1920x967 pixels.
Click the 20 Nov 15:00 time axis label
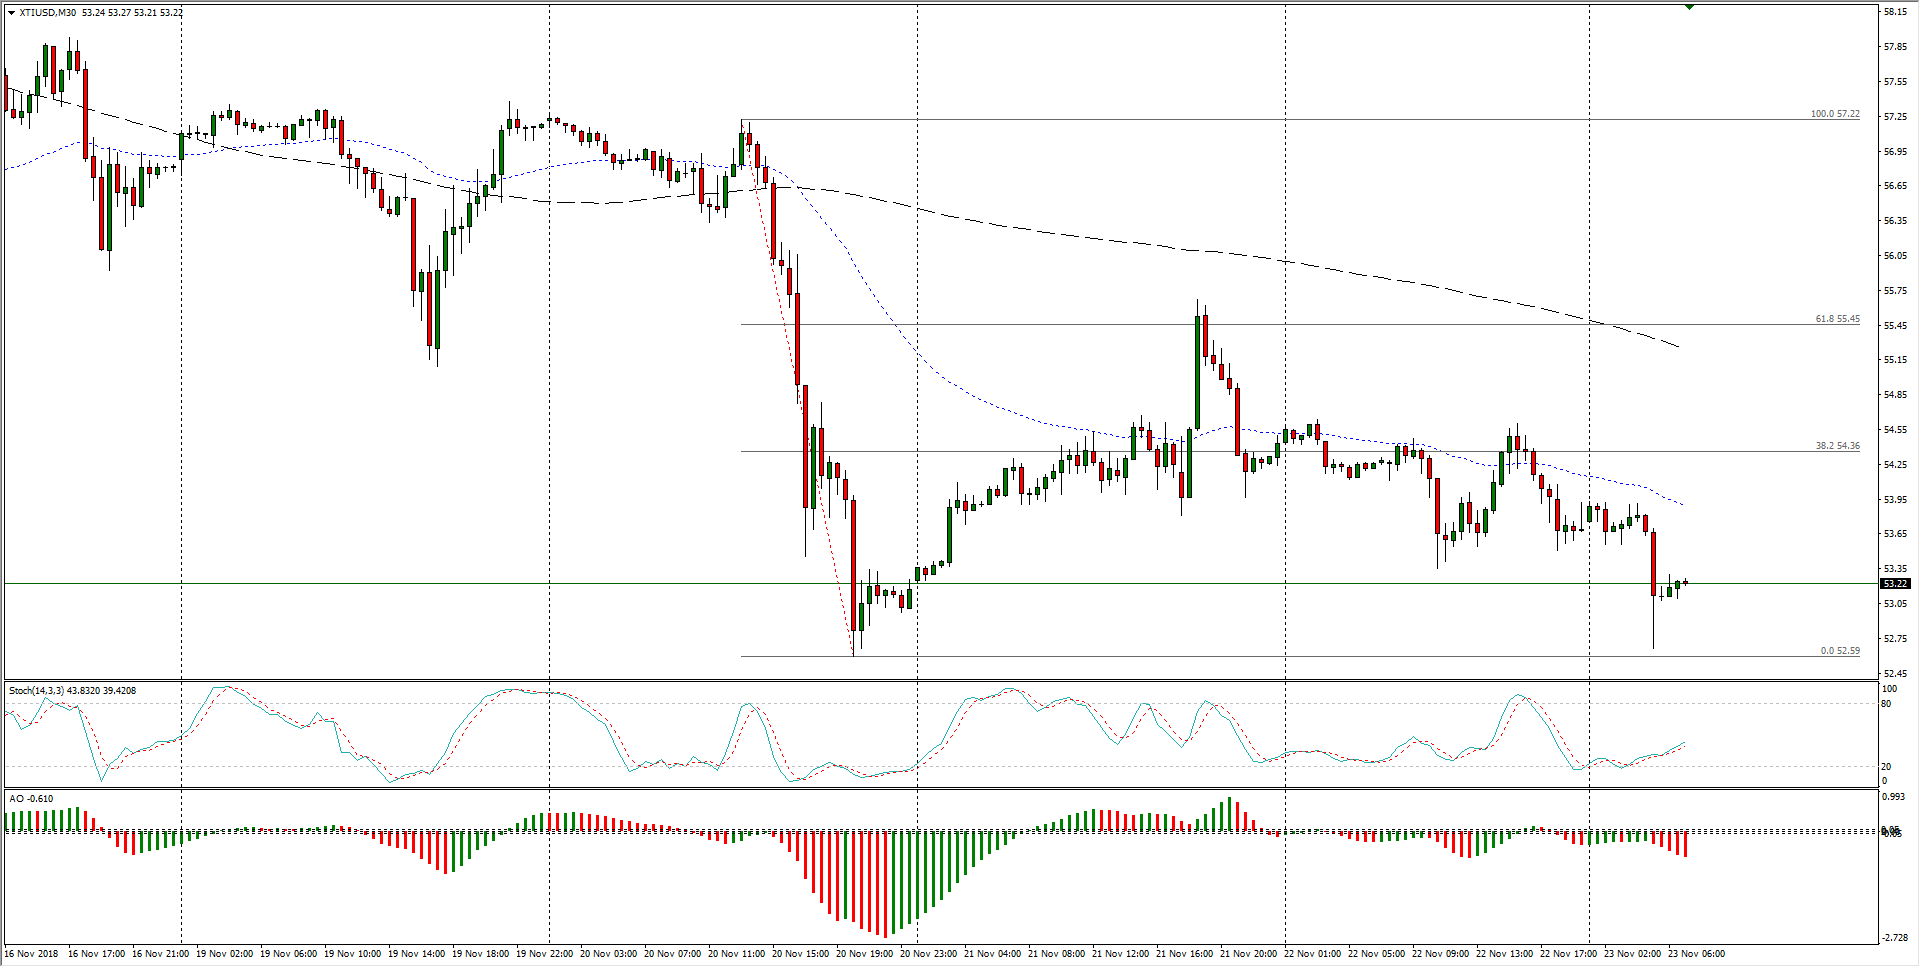point(800,954)
